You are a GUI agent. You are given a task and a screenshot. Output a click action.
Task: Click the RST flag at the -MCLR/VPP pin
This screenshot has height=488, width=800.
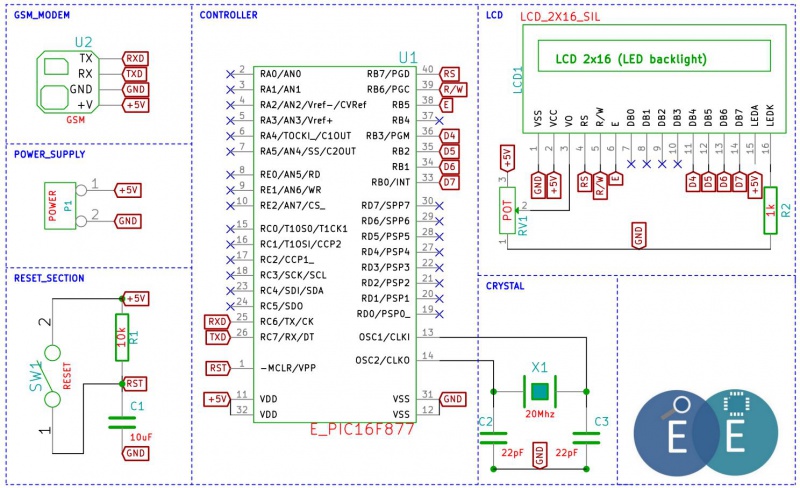218,368
